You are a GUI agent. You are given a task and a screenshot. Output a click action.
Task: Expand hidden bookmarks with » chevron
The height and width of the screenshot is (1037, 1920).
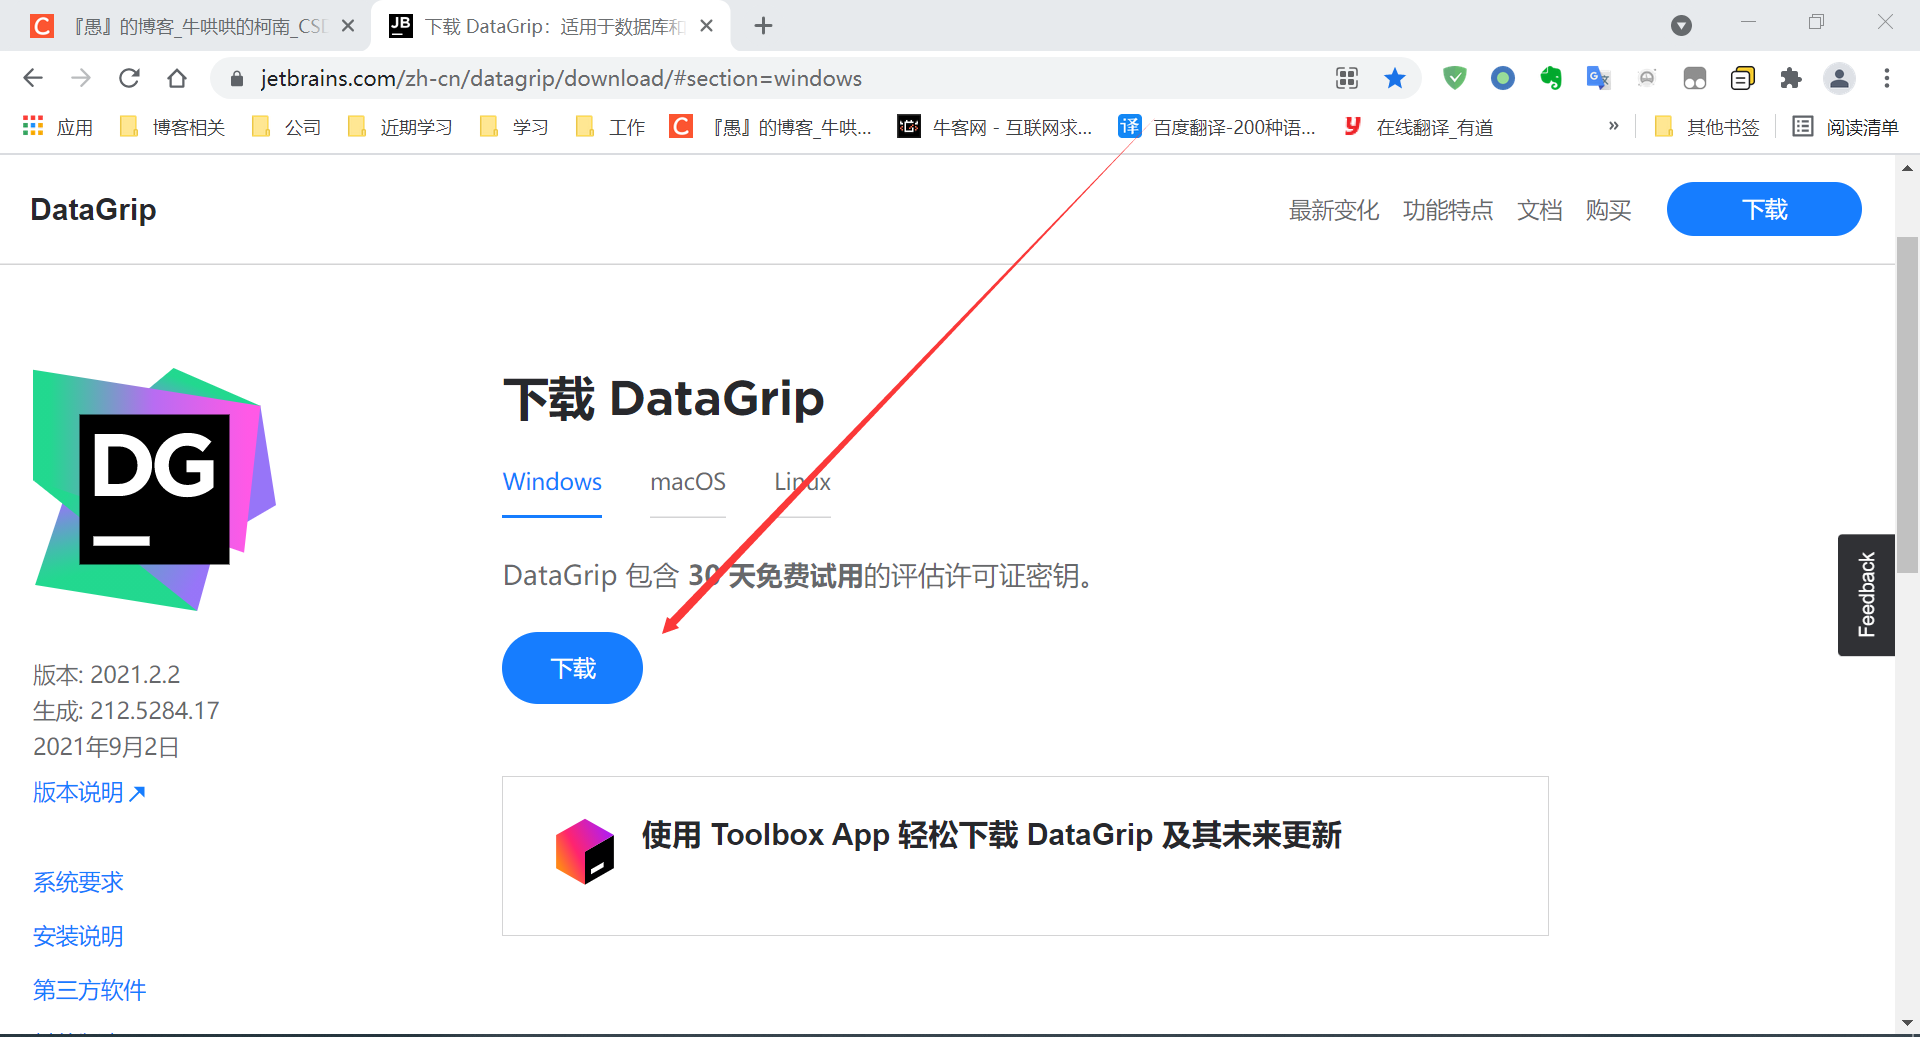(x=1613, y=126)
